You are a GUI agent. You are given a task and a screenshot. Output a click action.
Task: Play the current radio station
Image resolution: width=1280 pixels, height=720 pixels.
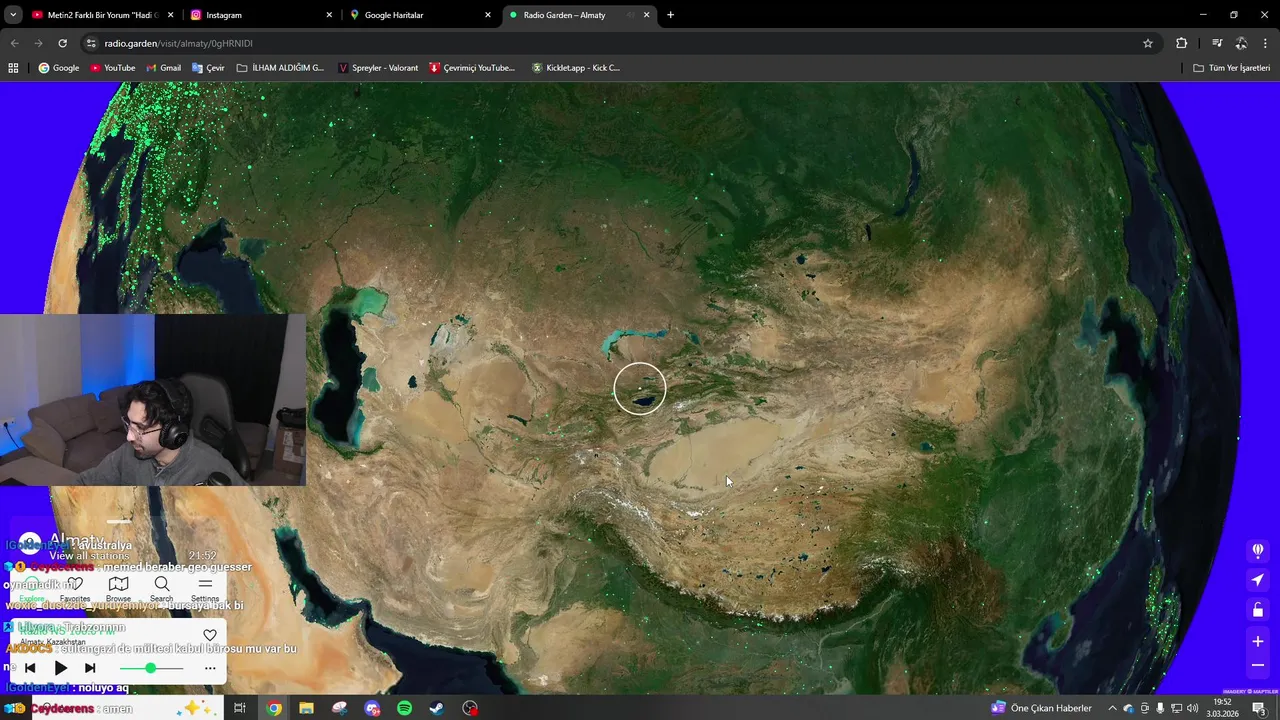pyautogui.click(x=60, y=668)
